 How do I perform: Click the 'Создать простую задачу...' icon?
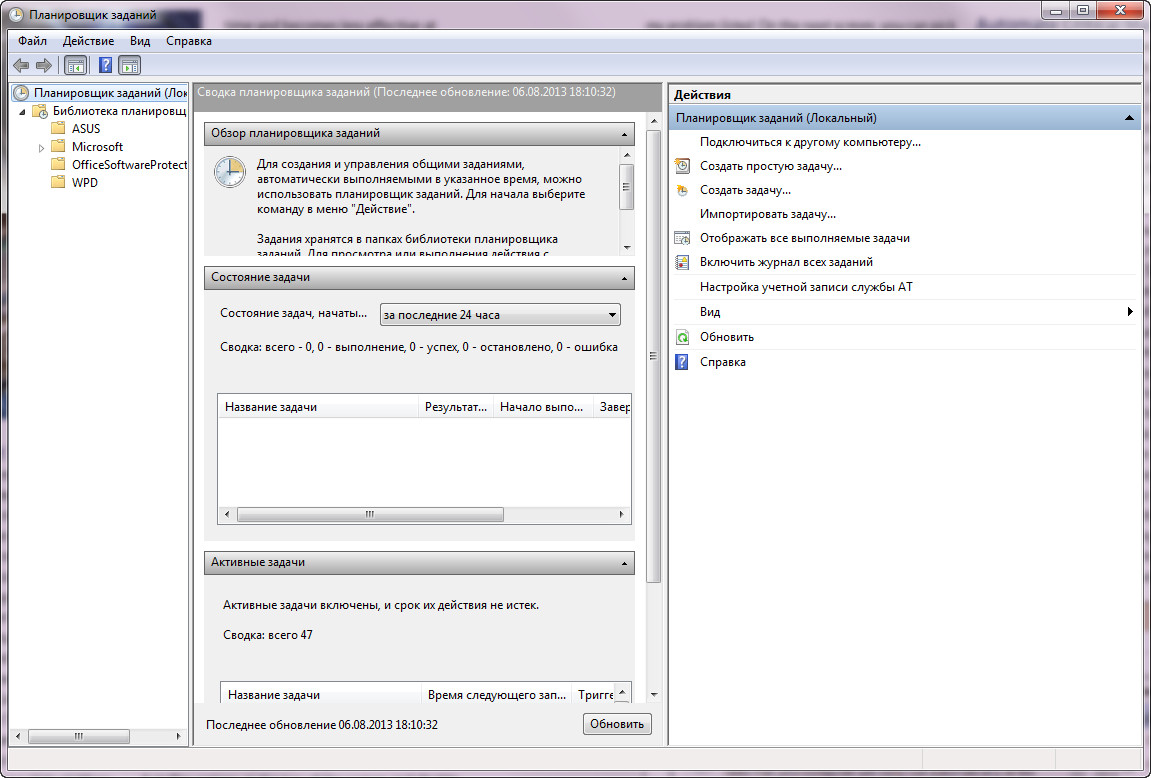[x=682, y=166]
